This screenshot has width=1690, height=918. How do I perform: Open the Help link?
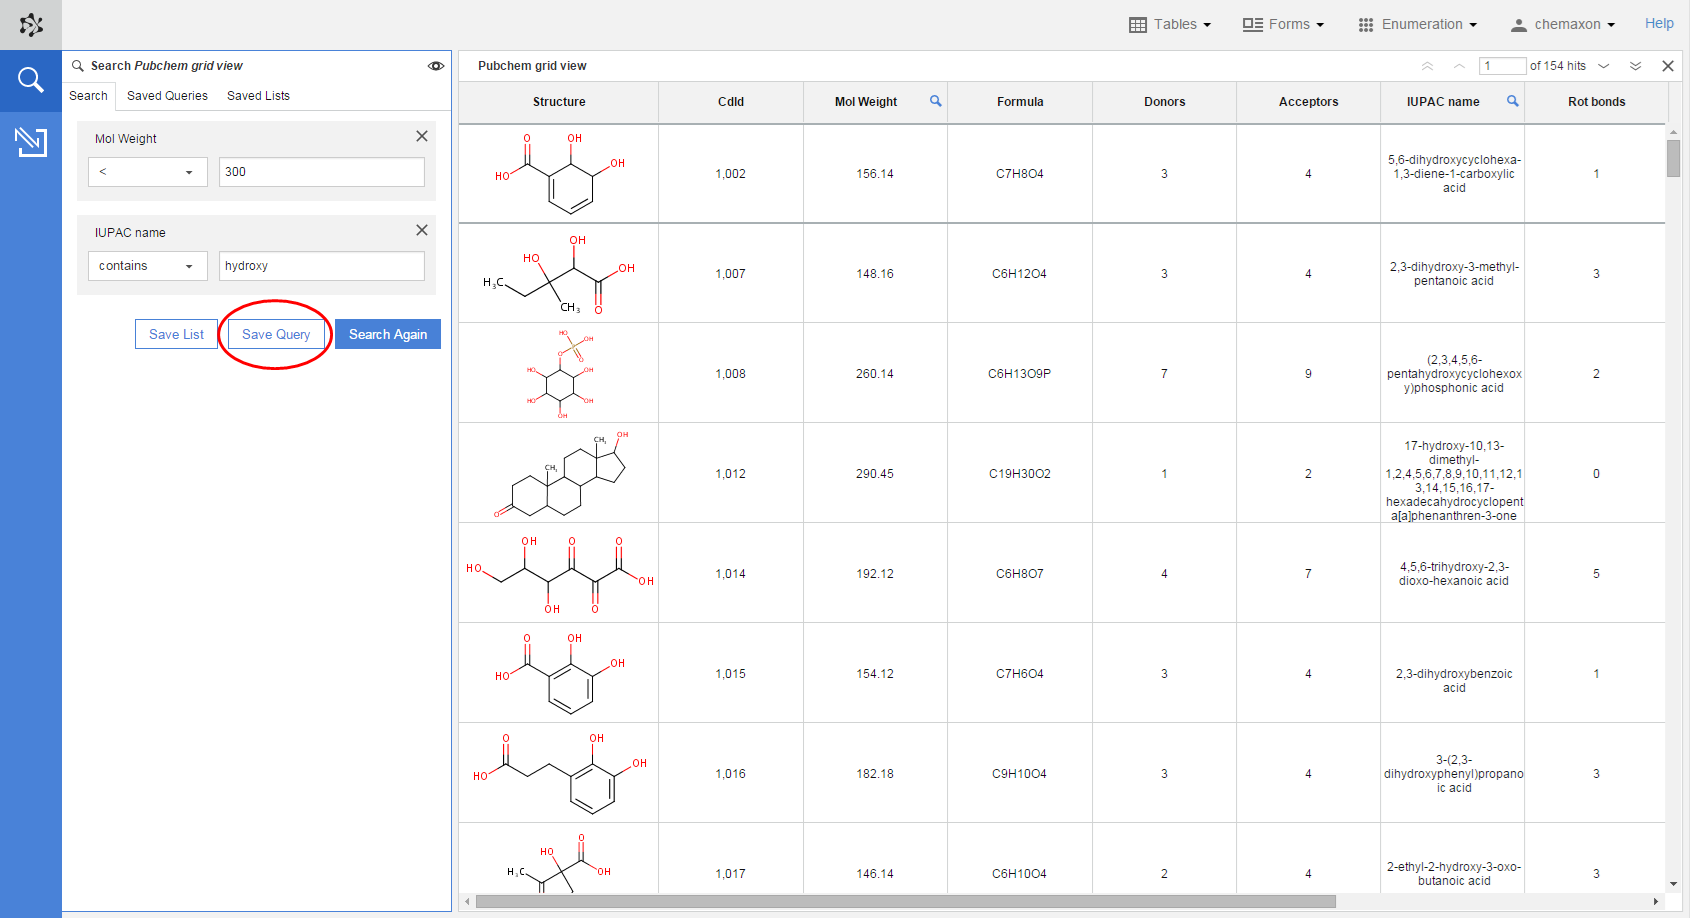coord(1659,23)
